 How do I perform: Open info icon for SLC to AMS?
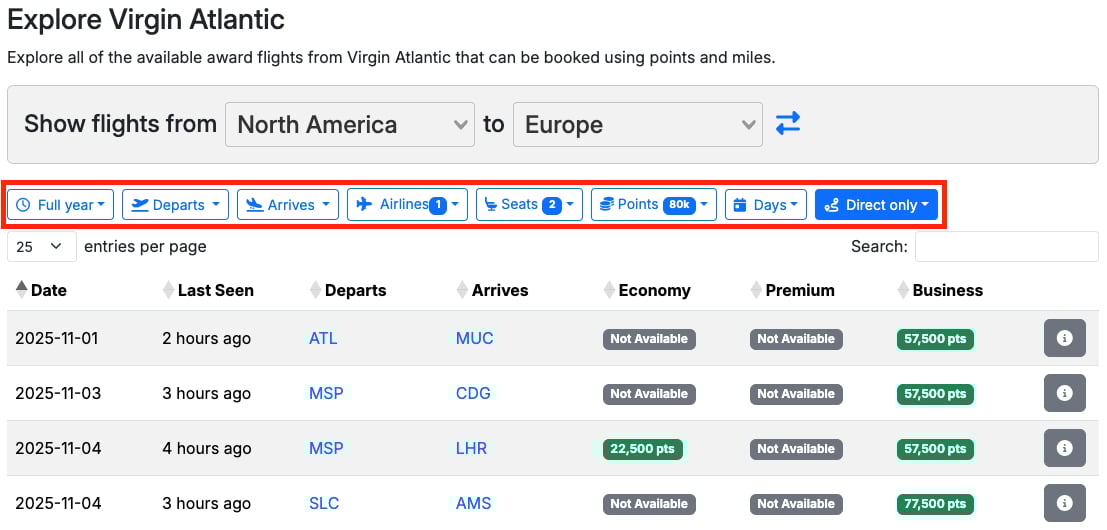pyautogui.click(x=1064, y=503)
